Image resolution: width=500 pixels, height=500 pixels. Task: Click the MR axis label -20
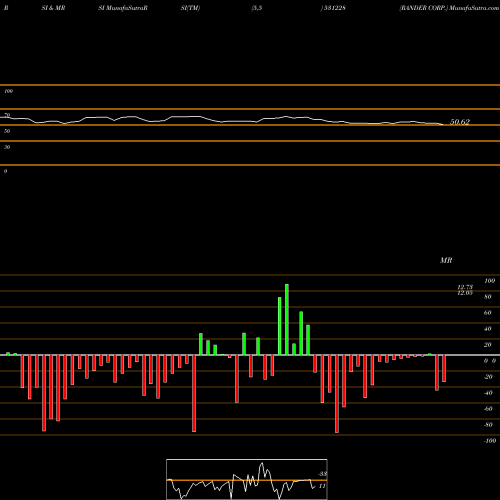click(488, 377)
